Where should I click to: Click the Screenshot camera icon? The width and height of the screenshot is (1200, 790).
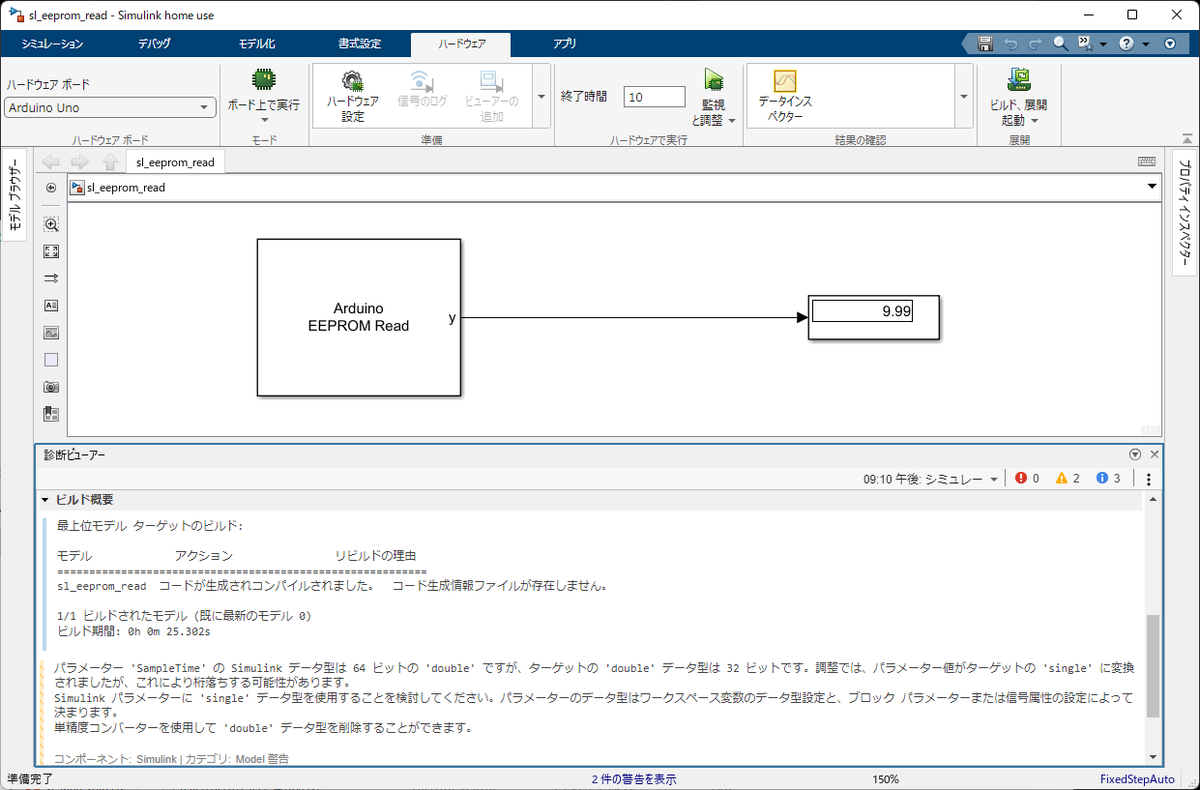point(52,387)
